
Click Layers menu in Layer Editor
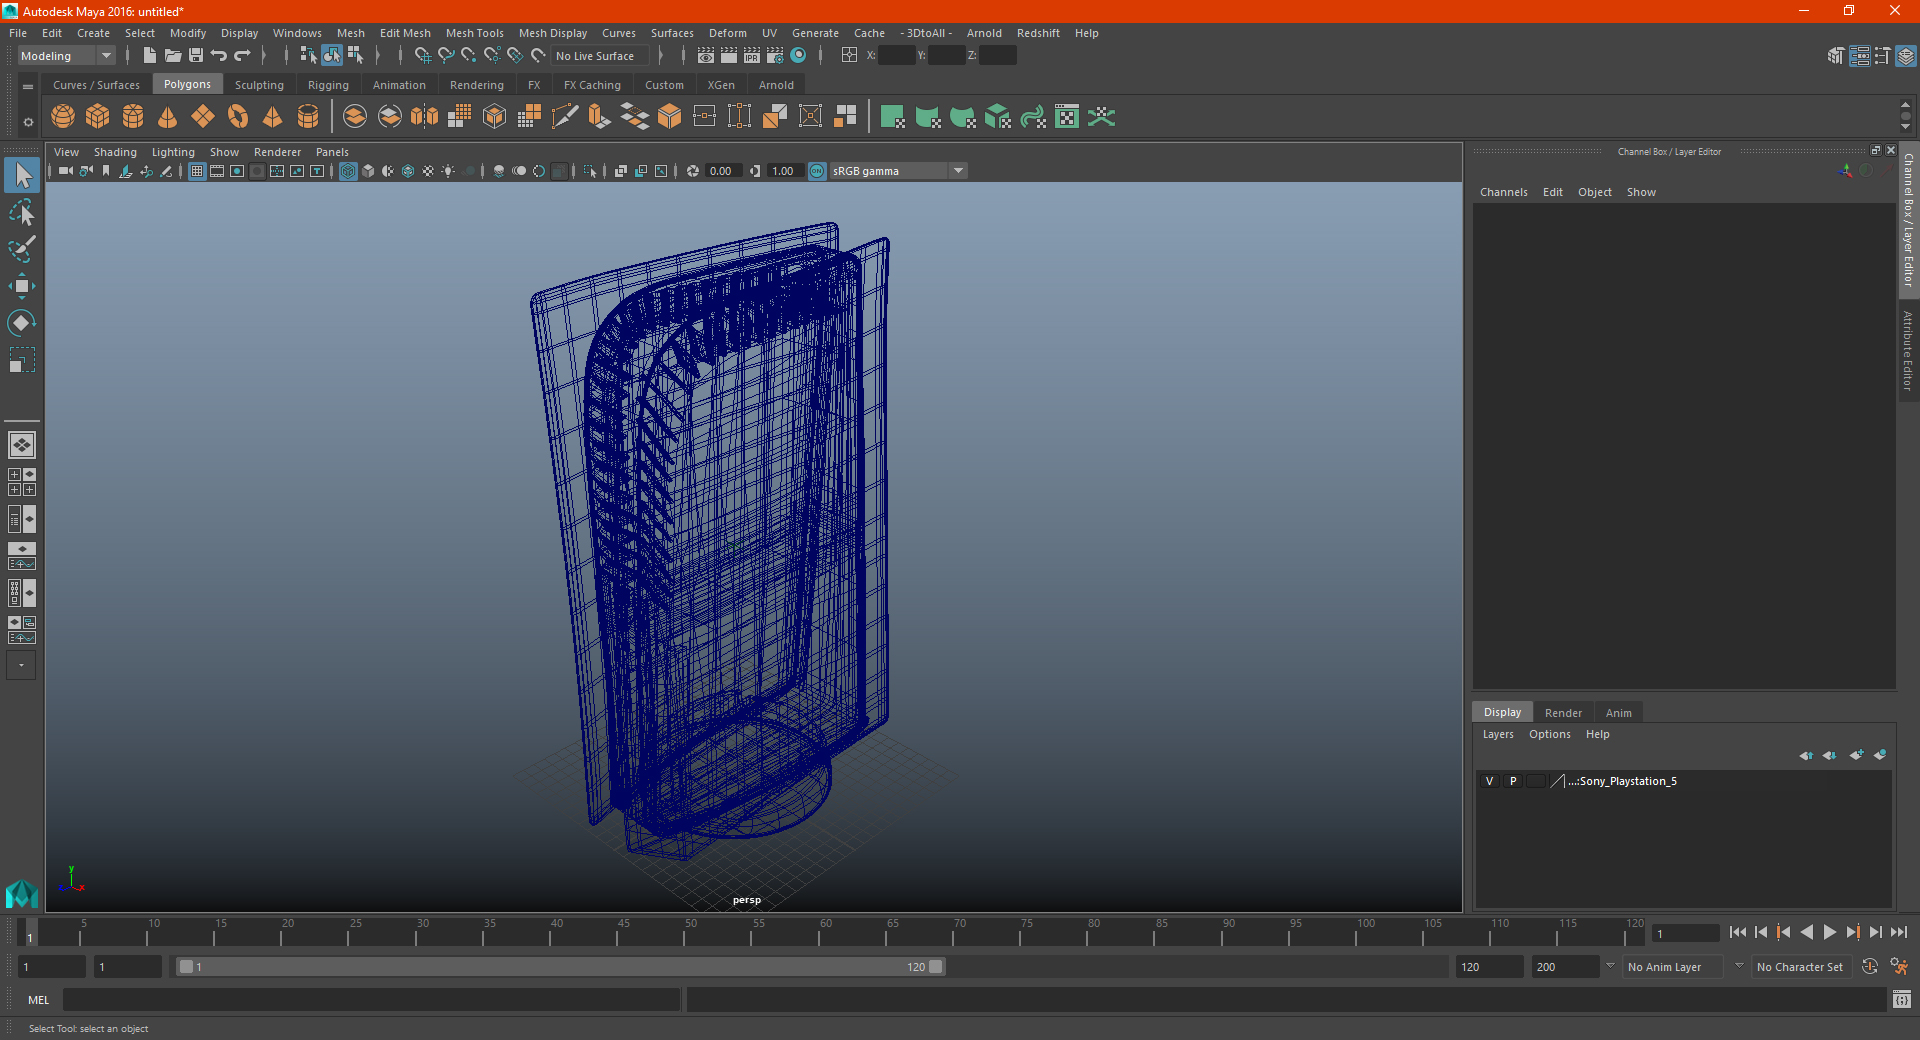[1498, 734]
